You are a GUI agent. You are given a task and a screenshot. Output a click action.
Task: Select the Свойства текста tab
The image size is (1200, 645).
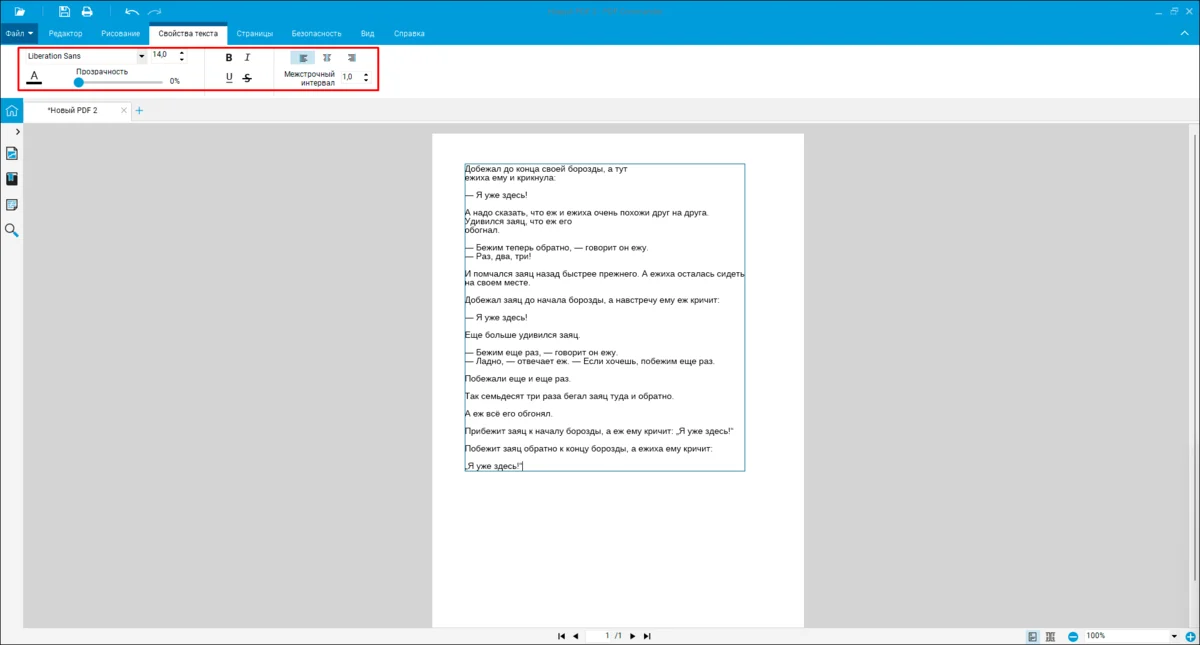188,33
